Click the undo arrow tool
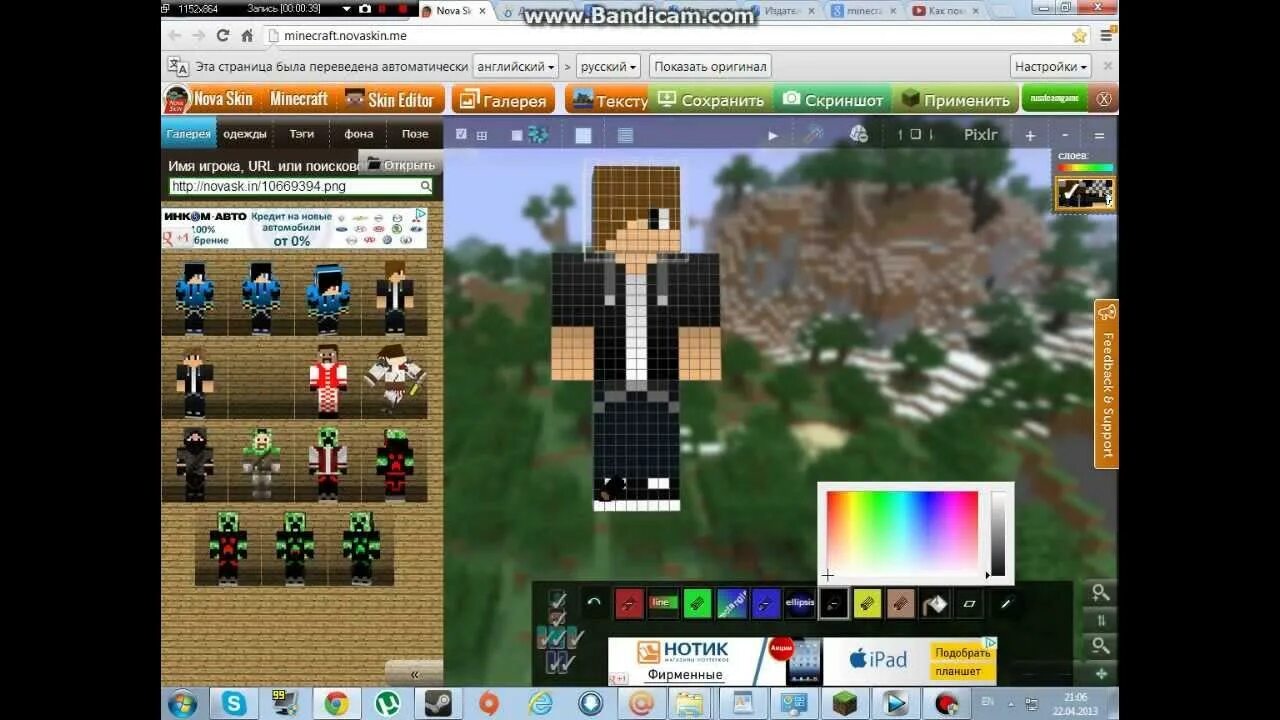Image resolution: width=1280 pixels, height=720 pixels. [594, 602]
